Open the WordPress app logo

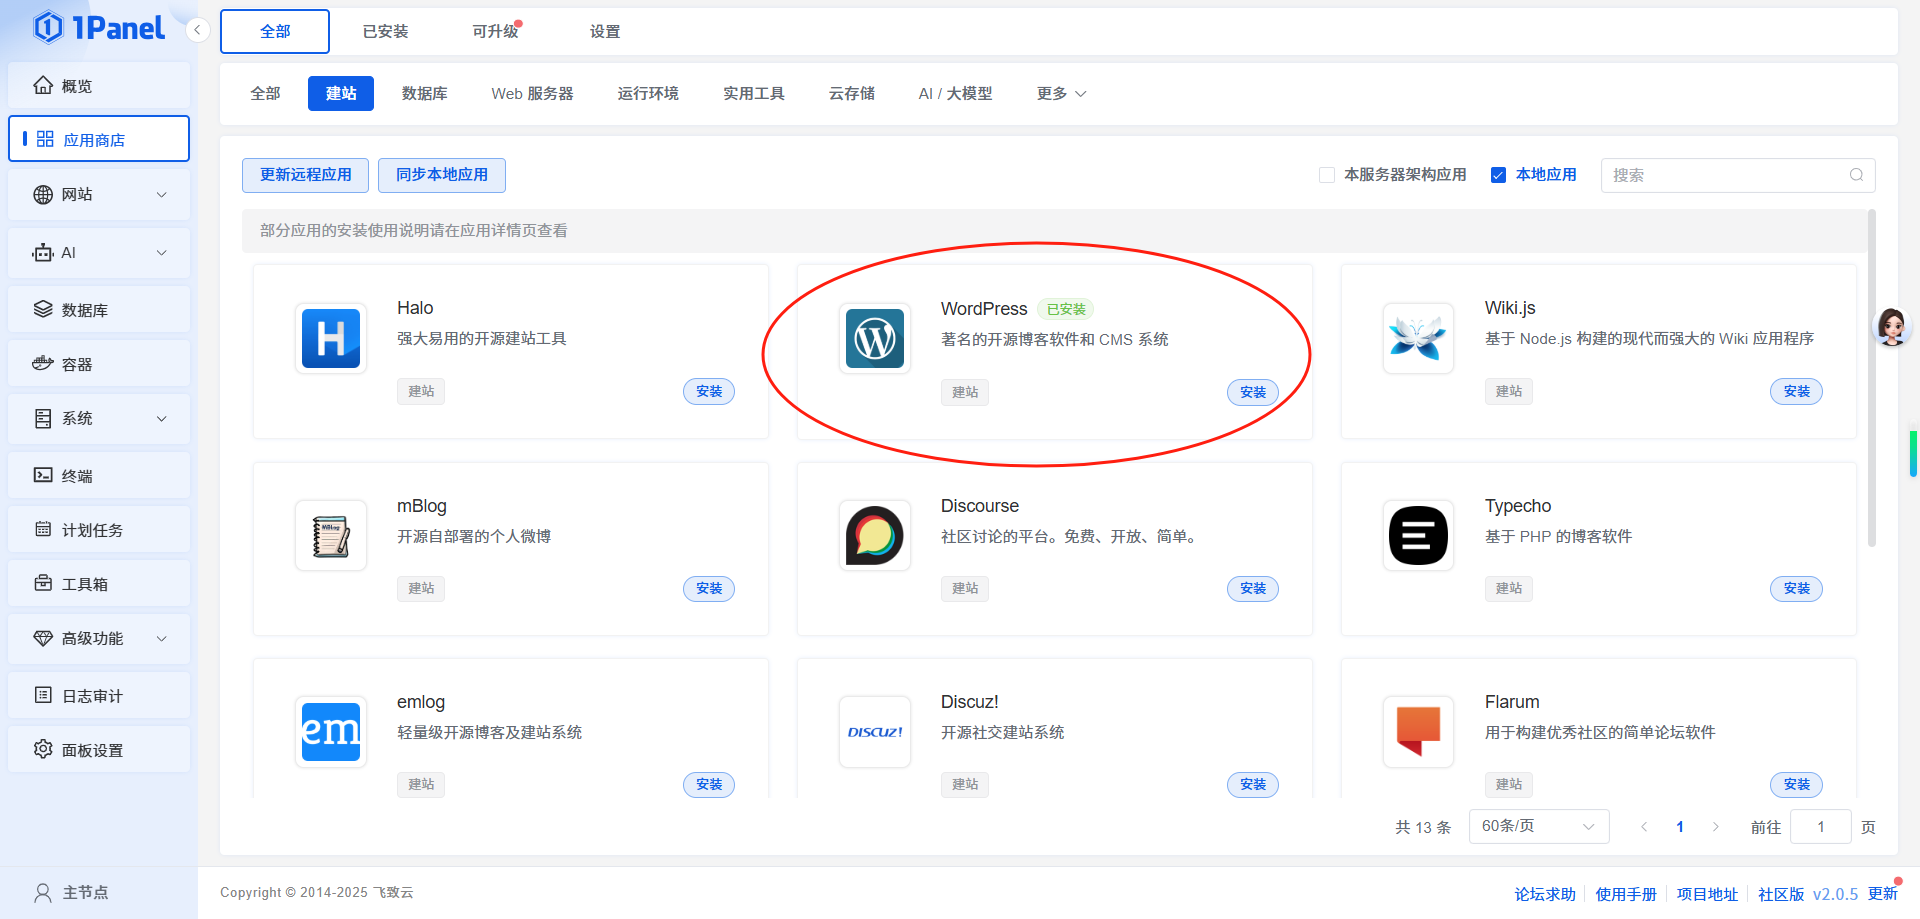(875, 338)
